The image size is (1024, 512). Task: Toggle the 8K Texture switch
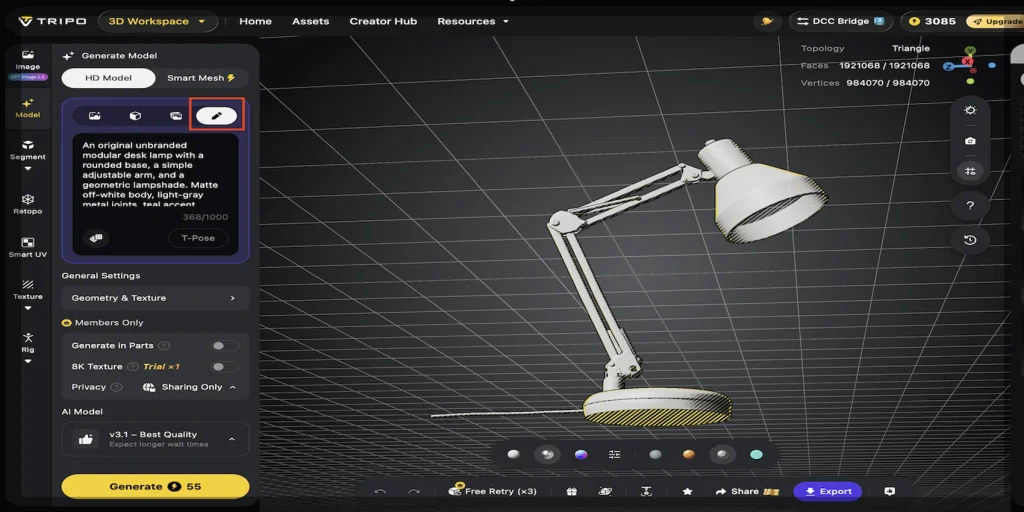click(x=225, y=366)
